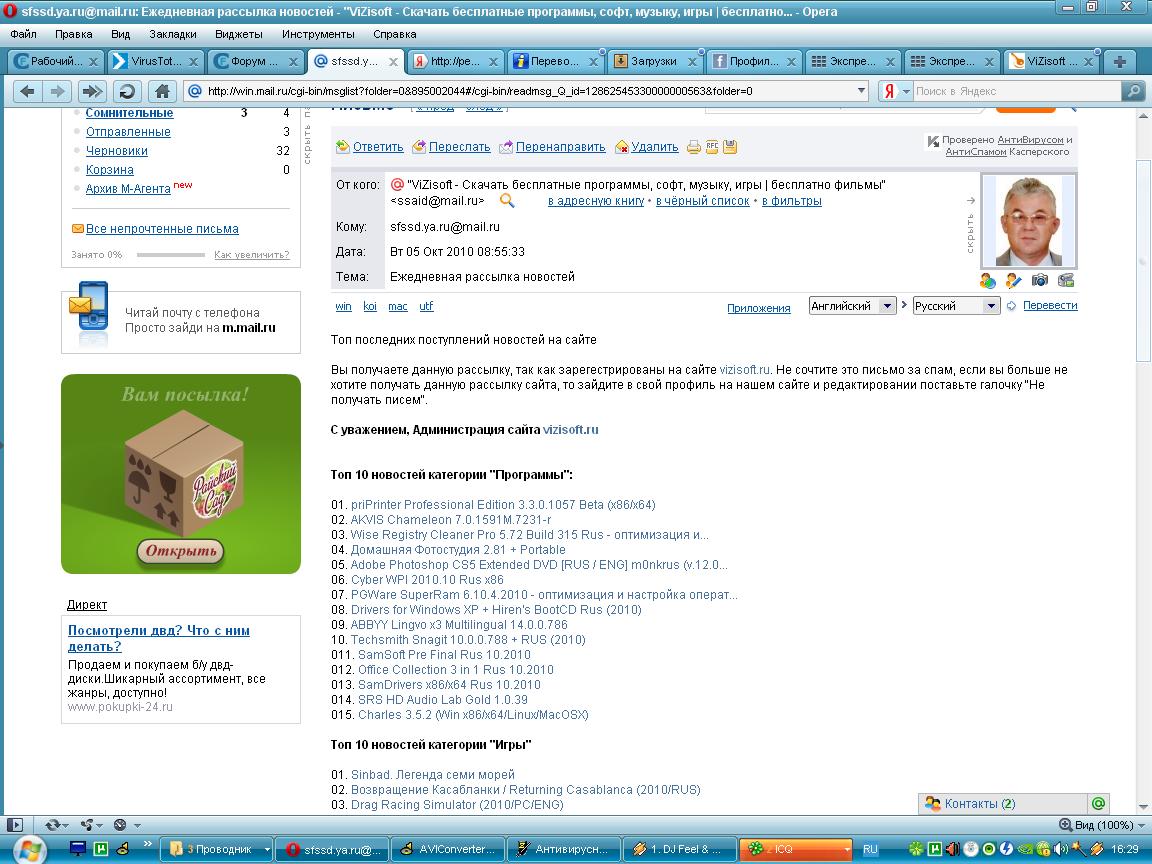This screenshot has height=864, width=1152.
Task: Expand quick-launch overflow chevron in taskbar
Action: [148, 844]
